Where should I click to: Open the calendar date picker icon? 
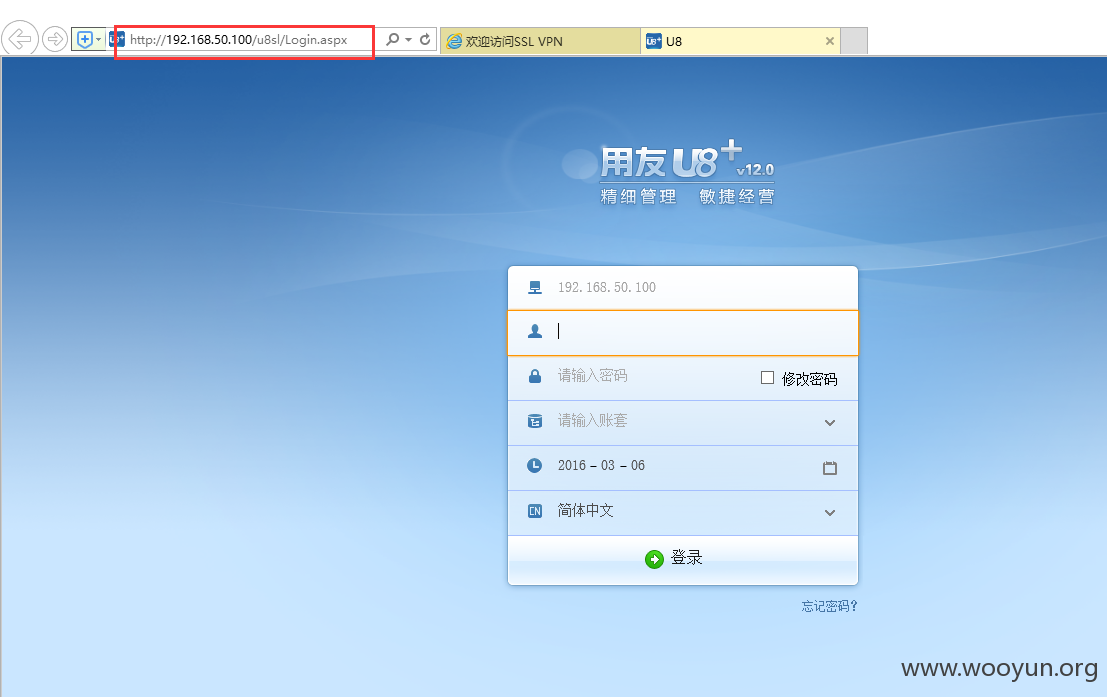click(830, 468)
